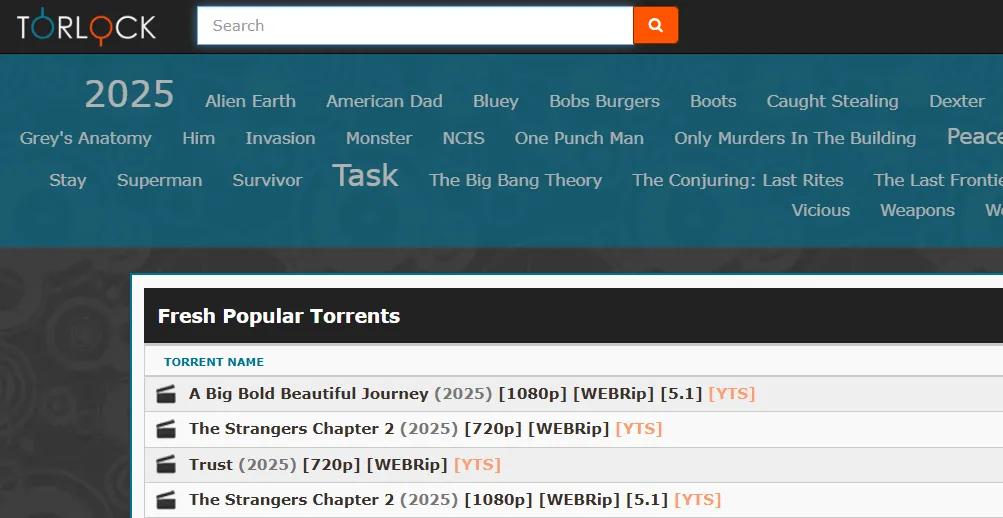Sort by Torrent Name column header
This screenshot has height=518, width=1003.
[x=214, y=362]
